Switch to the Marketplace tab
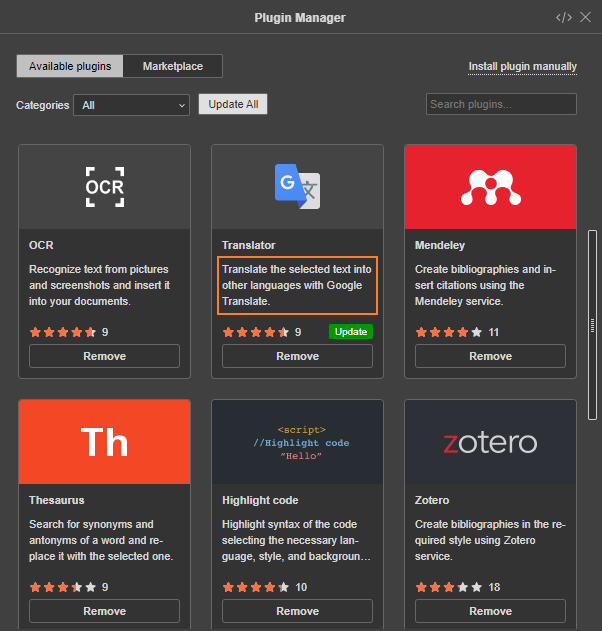 (x=173, y=66)
